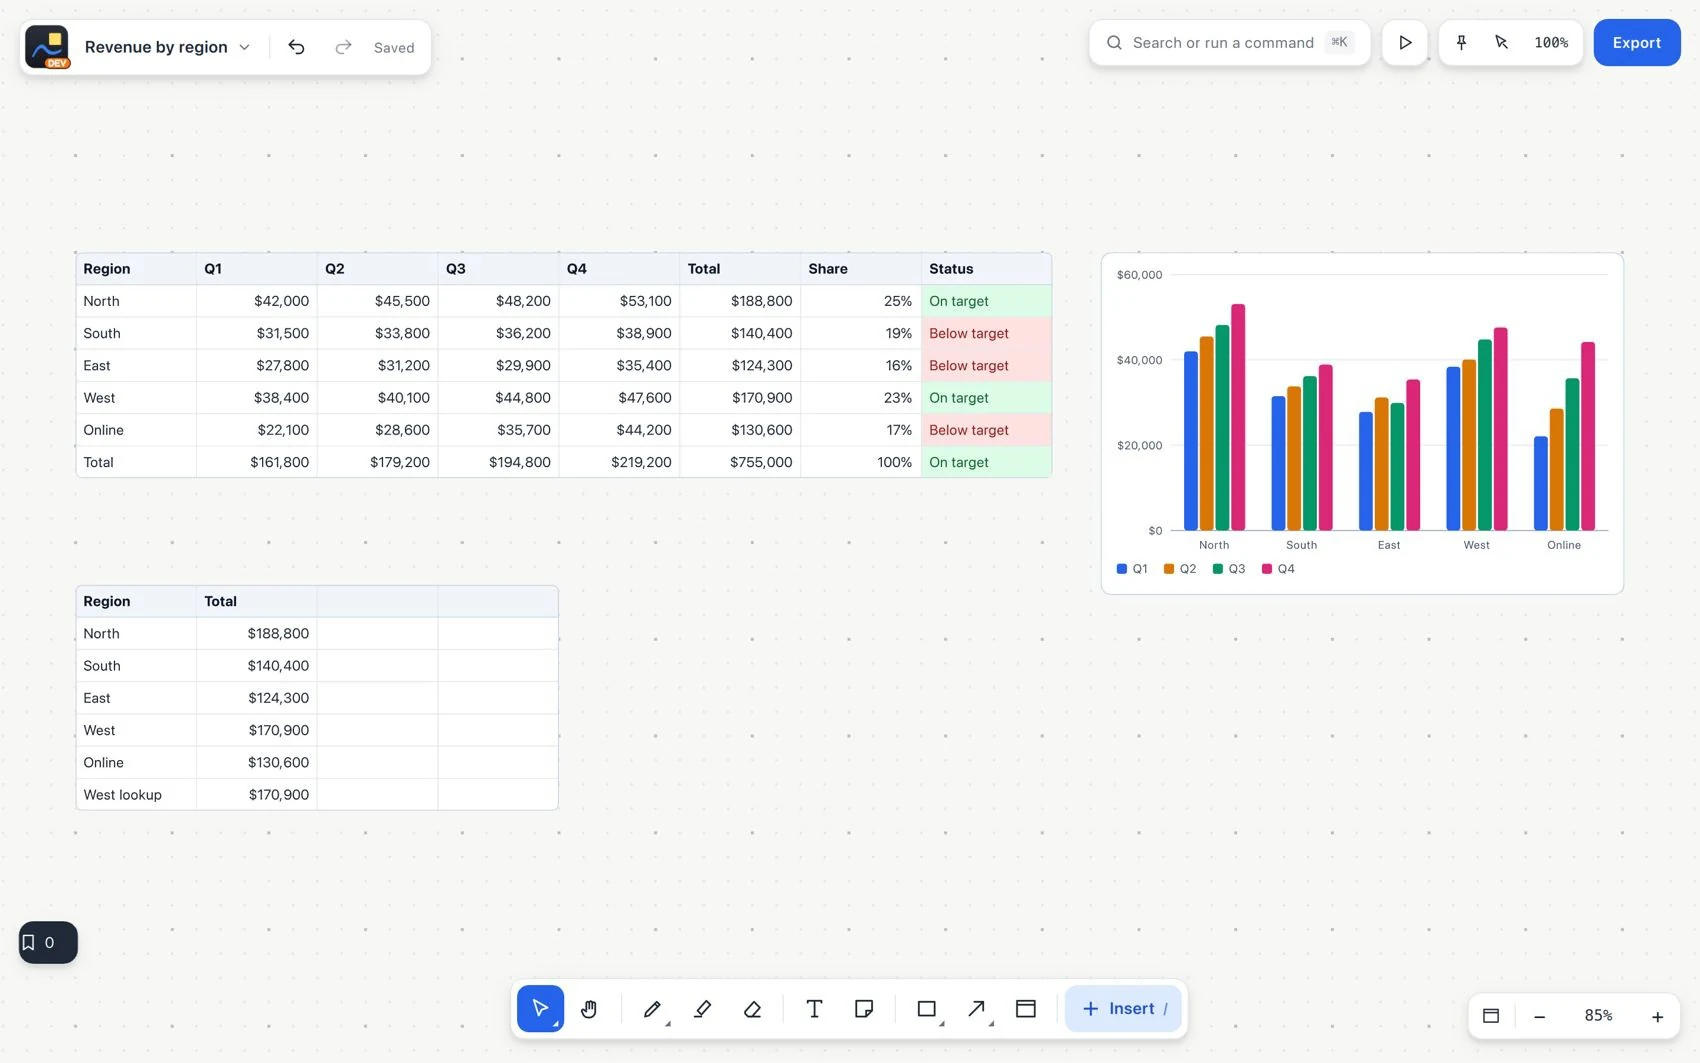Add a sticky note
1700x1063 pixels.
pos(864,1008)
